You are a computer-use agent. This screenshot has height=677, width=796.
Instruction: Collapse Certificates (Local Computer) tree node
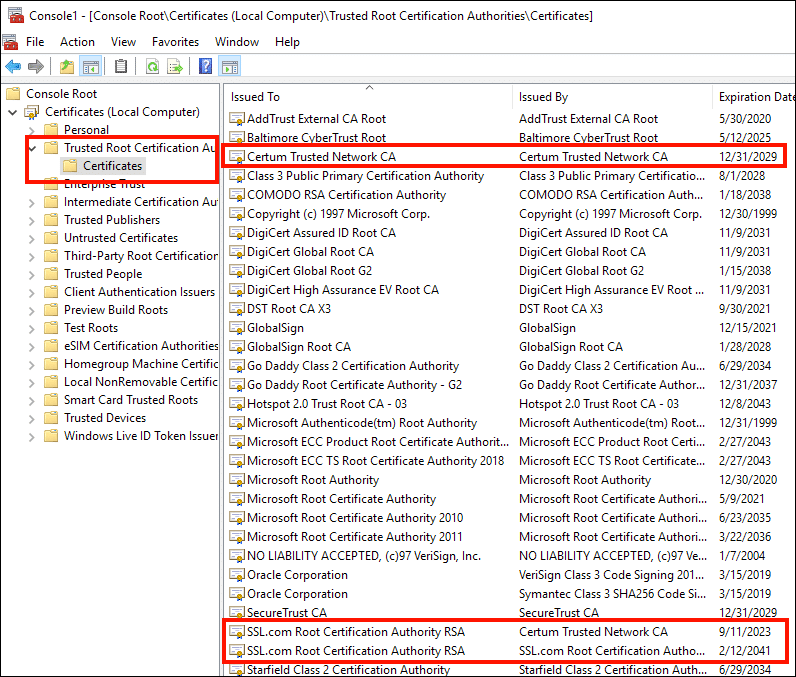click(13, 112)
